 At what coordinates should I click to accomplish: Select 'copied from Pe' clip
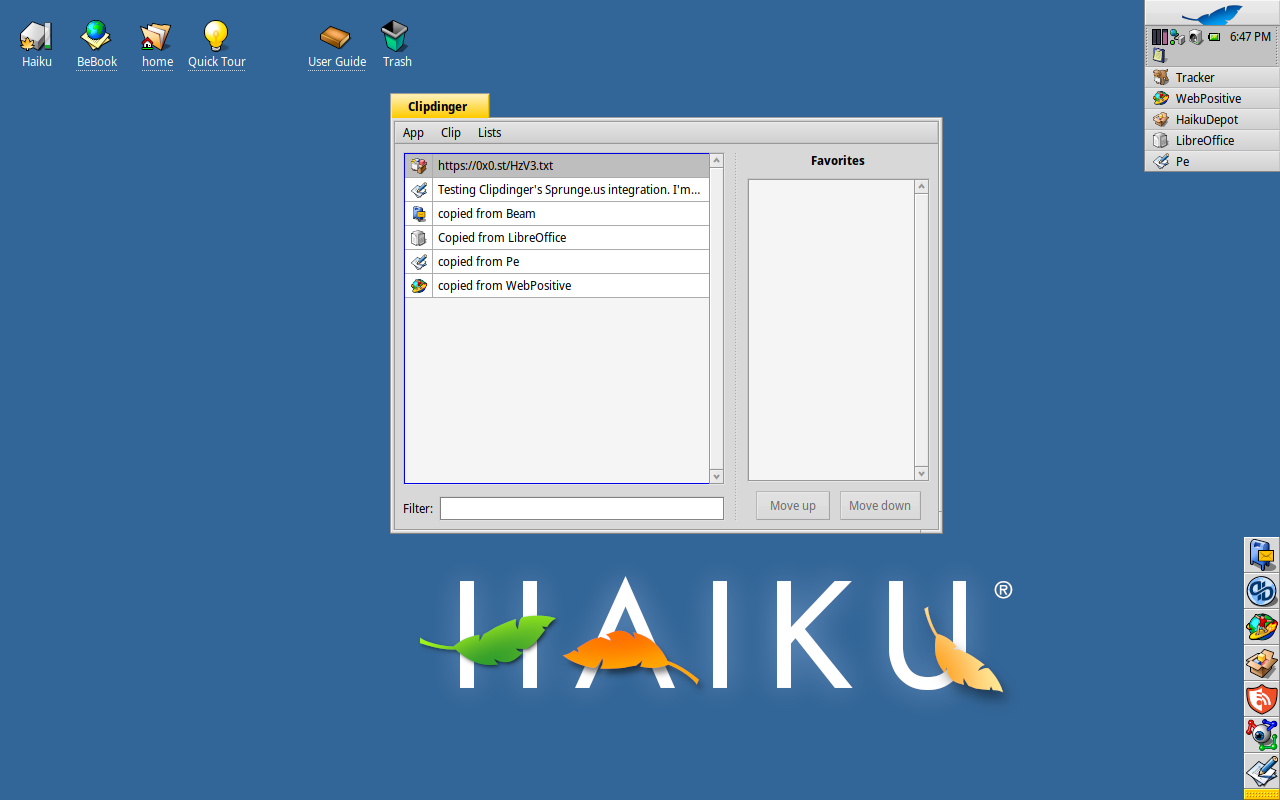(557, 262)
